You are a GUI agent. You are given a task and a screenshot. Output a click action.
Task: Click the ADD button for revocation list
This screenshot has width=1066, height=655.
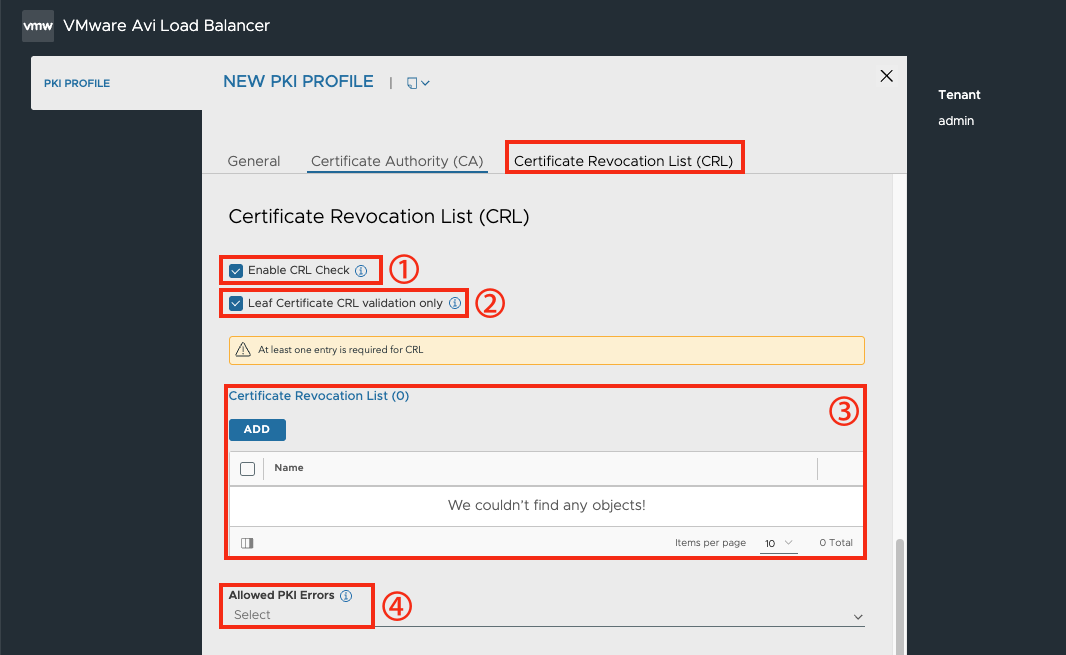pyautogui.click(x=257, y=429)
